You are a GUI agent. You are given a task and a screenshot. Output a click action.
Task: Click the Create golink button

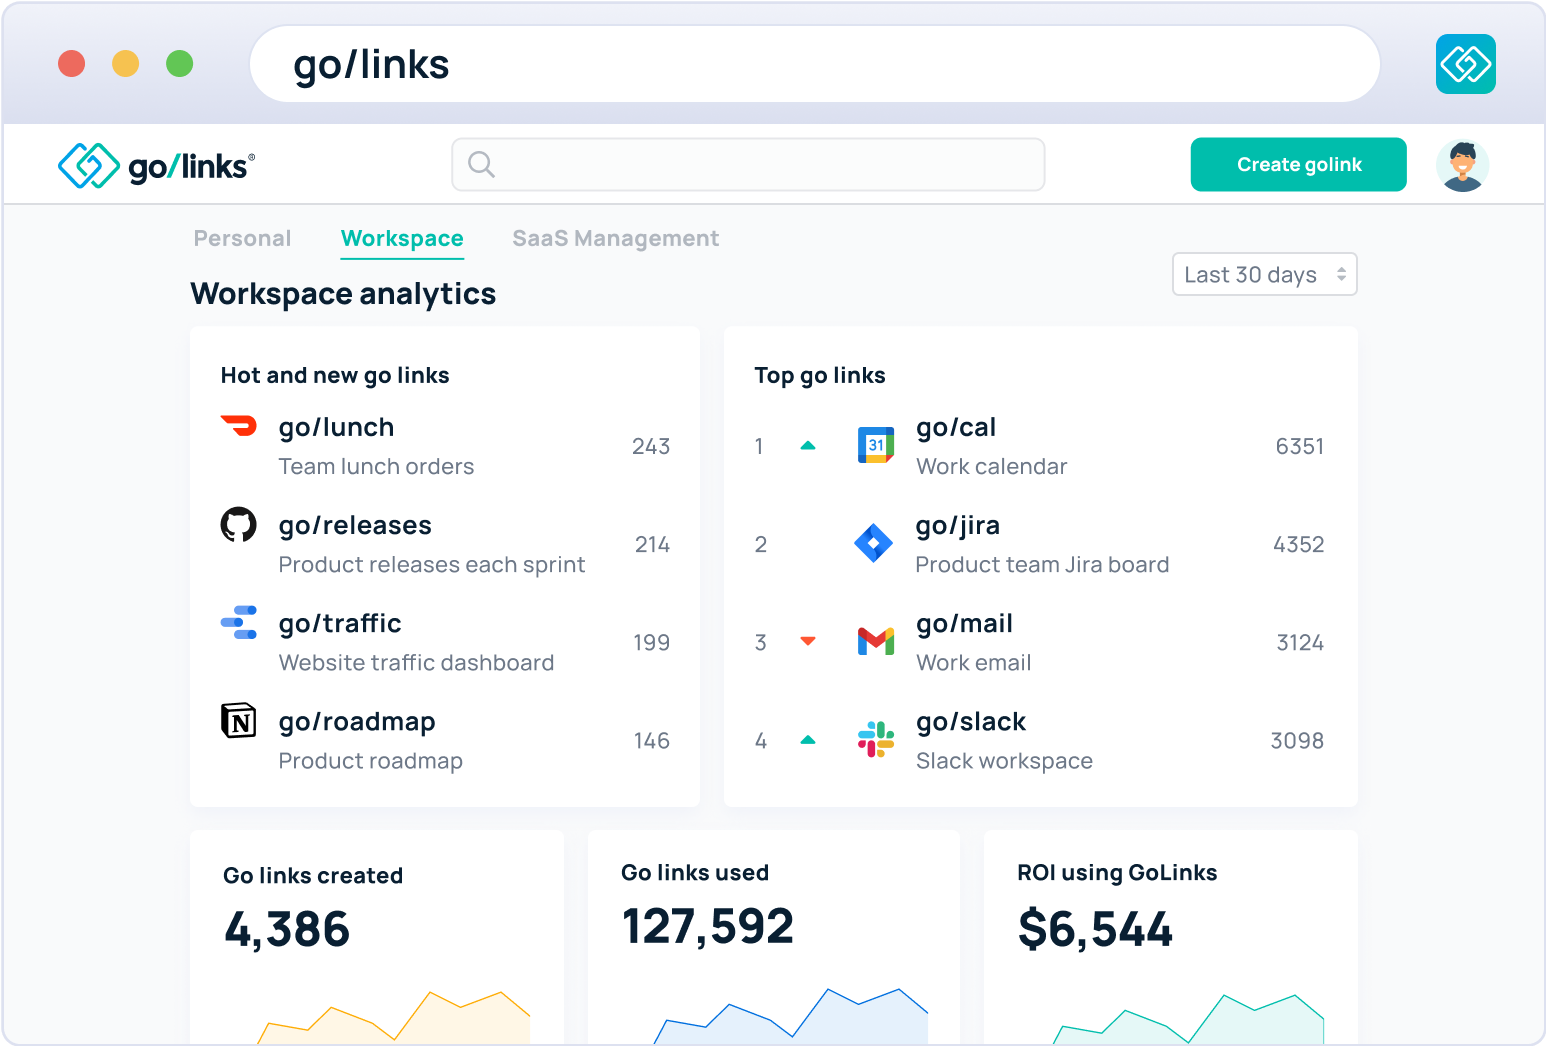coord(1298,164)
